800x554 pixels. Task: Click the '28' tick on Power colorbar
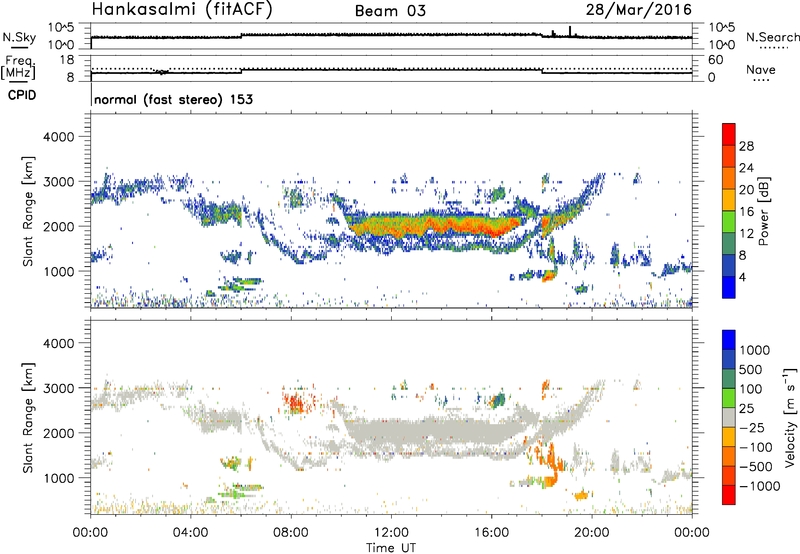746,146
